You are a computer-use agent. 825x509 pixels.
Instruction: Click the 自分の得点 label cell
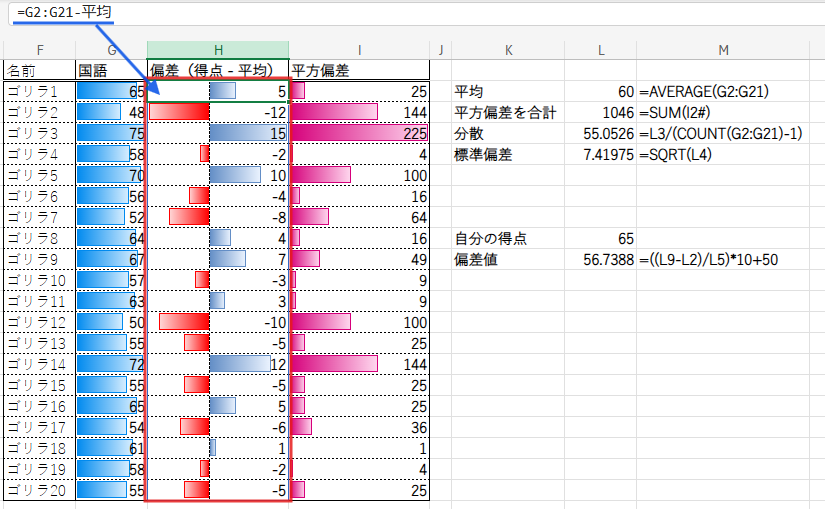click(x=508, y=238)
